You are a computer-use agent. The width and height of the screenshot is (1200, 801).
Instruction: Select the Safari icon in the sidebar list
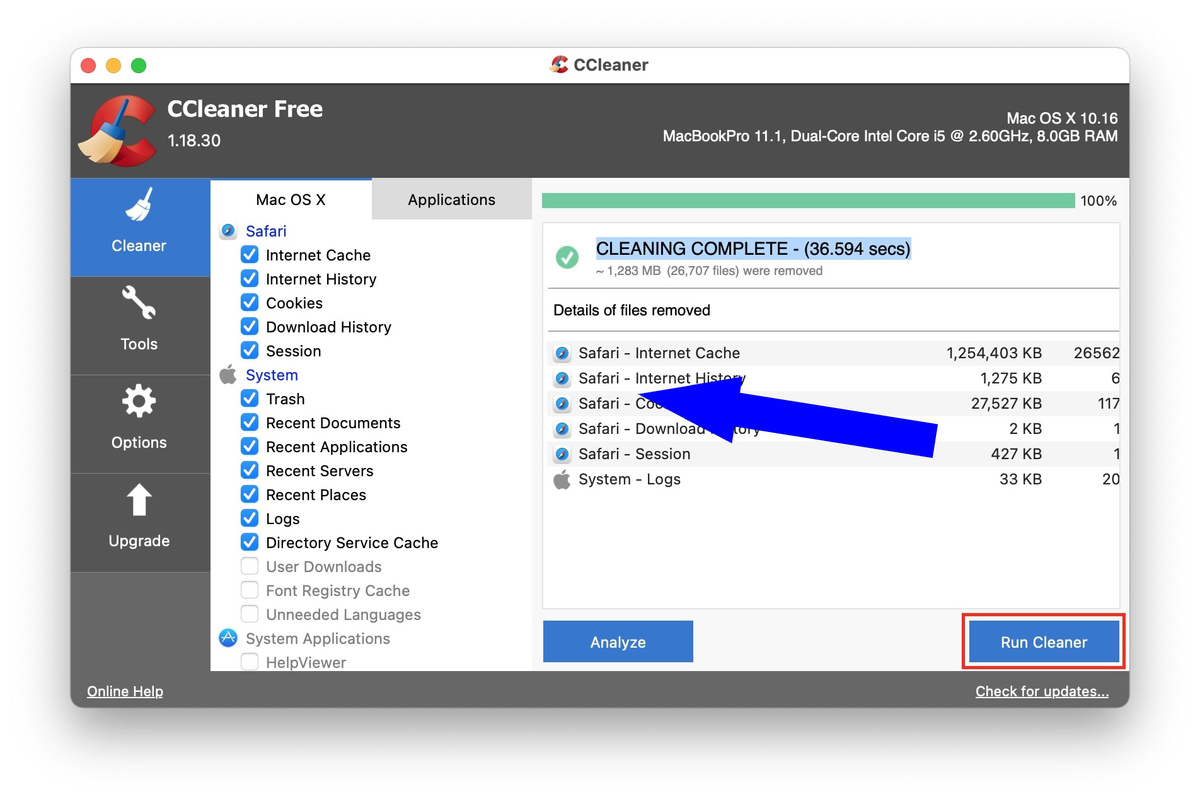point(228,231)
